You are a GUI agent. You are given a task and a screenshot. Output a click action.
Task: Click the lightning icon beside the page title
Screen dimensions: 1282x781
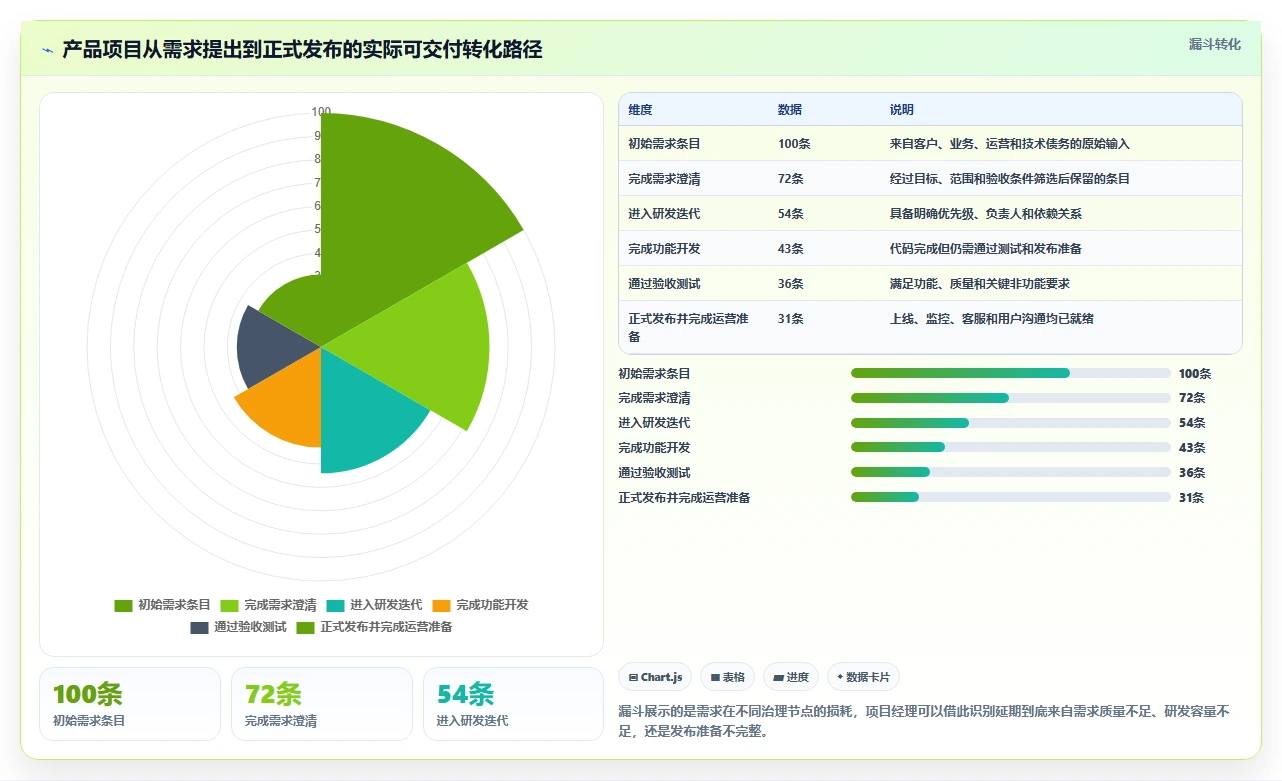[47, 49]
